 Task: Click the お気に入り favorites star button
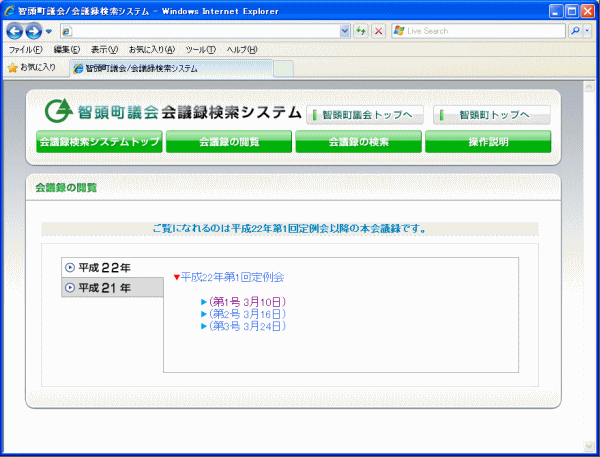click(x=32, y=68)
